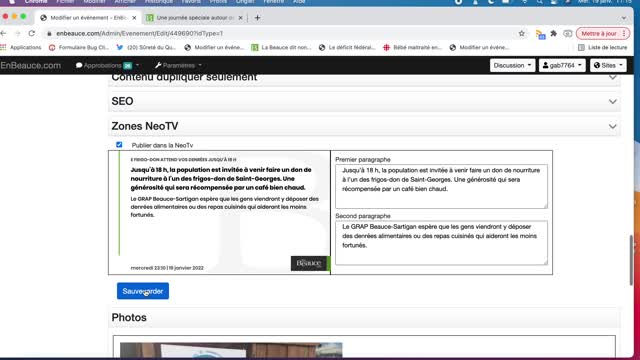This screenshot has height=360, width=640.
Task: Open the Chrome extensions puzzle icon
Action: tap(553, 33)
